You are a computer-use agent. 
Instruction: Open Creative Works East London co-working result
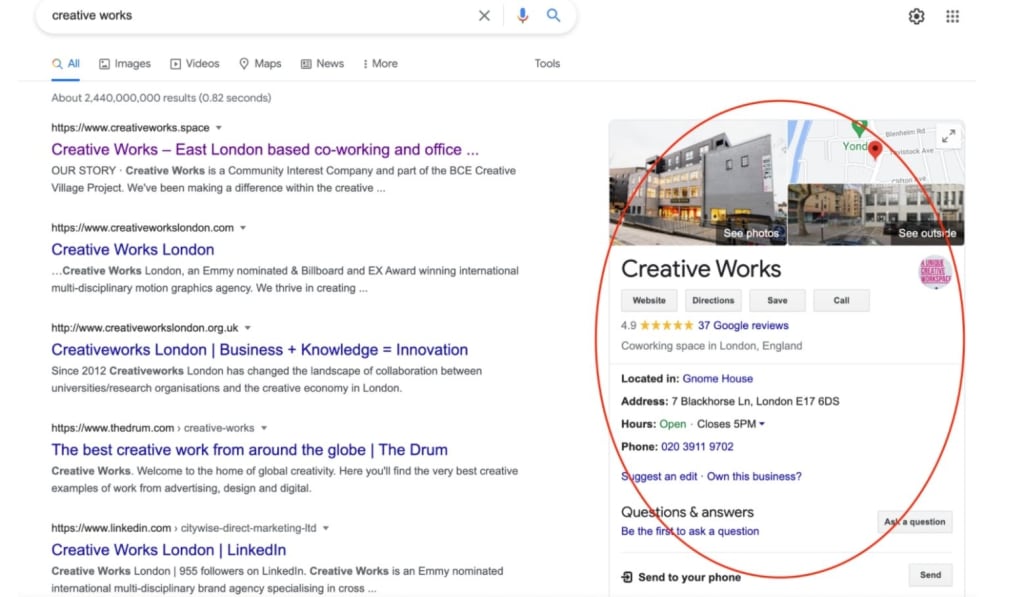click(265, 150)
